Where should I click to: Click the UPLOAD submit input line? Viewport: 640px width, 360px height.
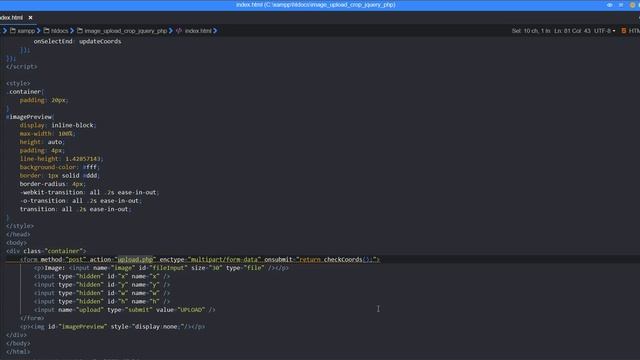coord(124,310)
